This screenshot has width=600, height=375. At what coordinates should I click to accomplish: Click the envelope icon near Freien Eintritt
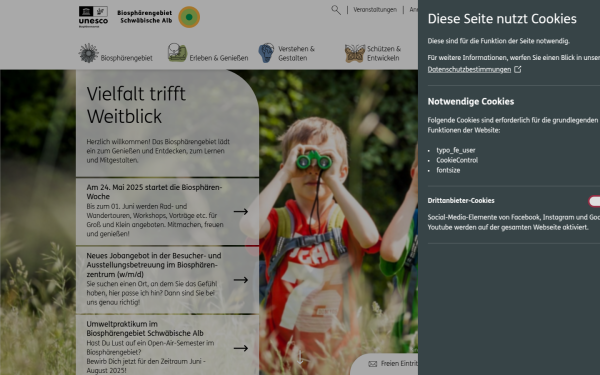coord(372,364)
